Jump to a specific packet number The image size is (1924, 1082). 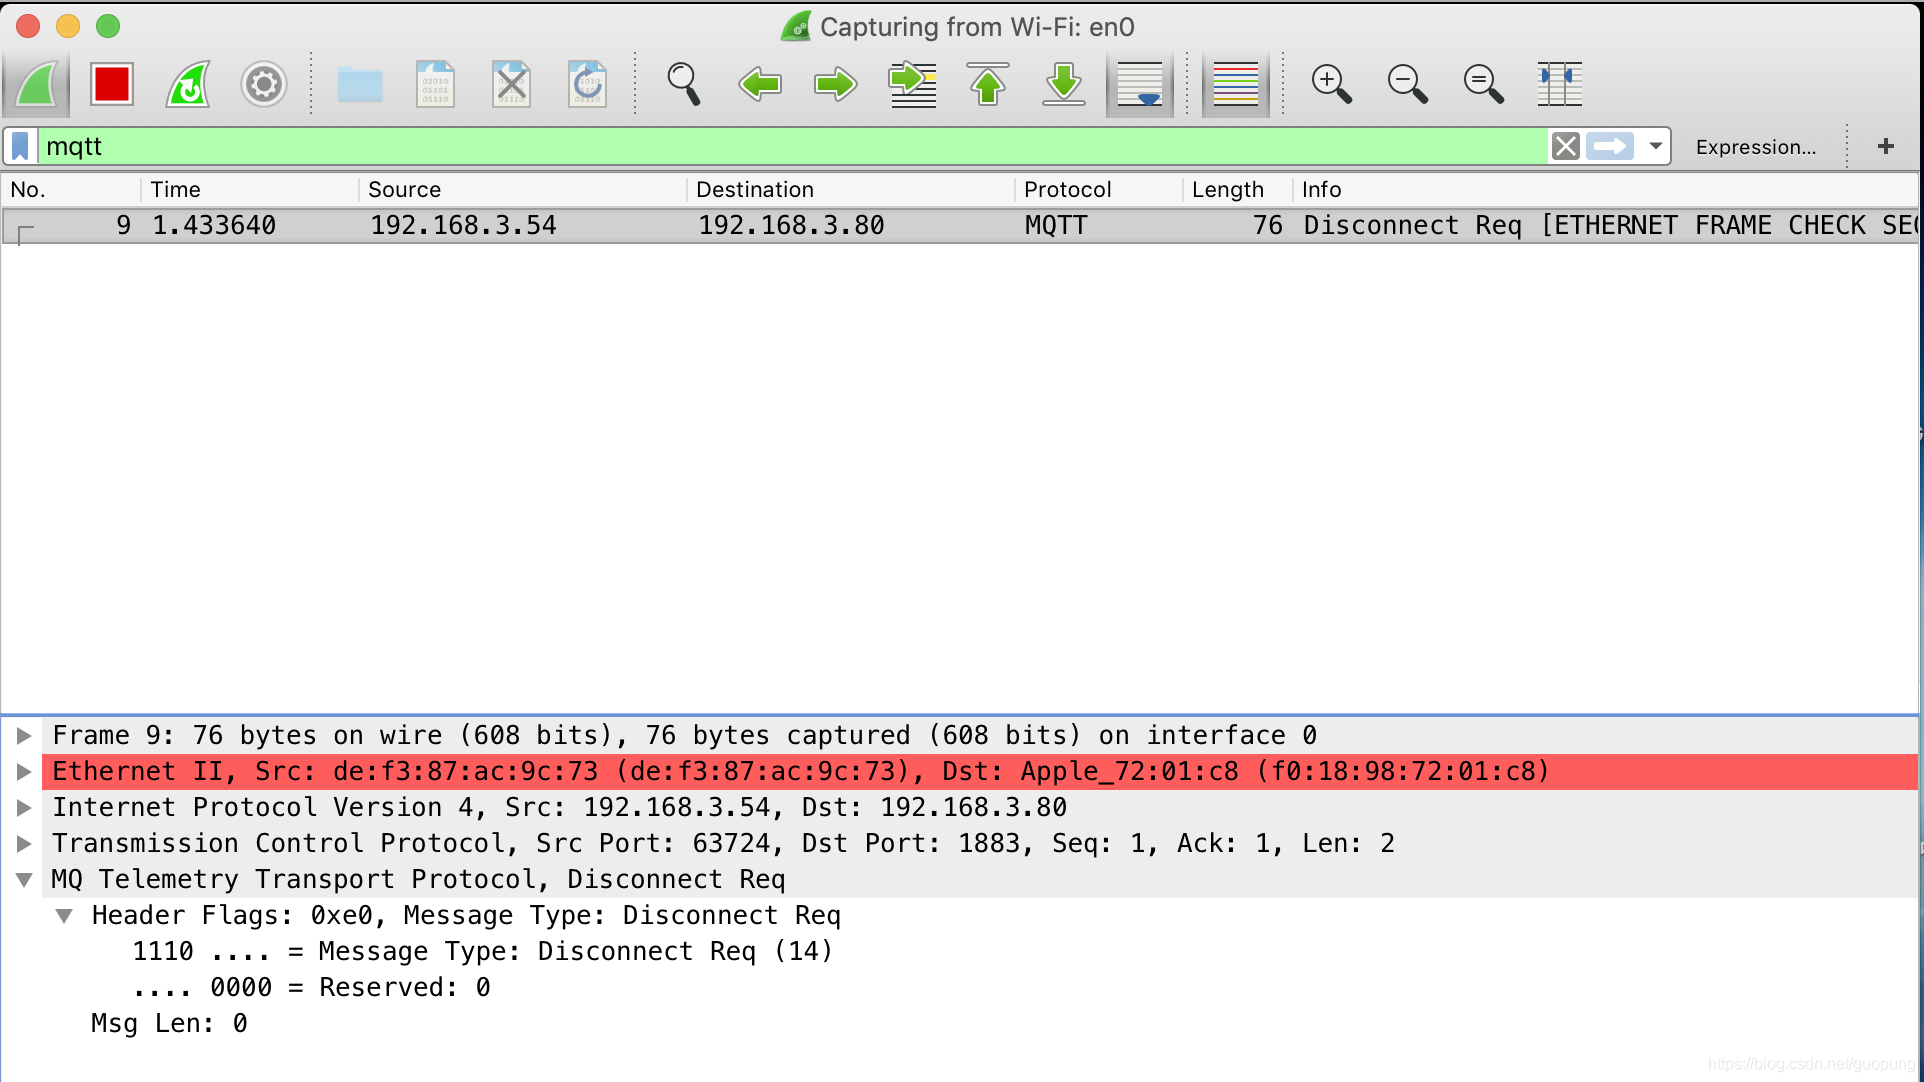click(x=912, y=85)
